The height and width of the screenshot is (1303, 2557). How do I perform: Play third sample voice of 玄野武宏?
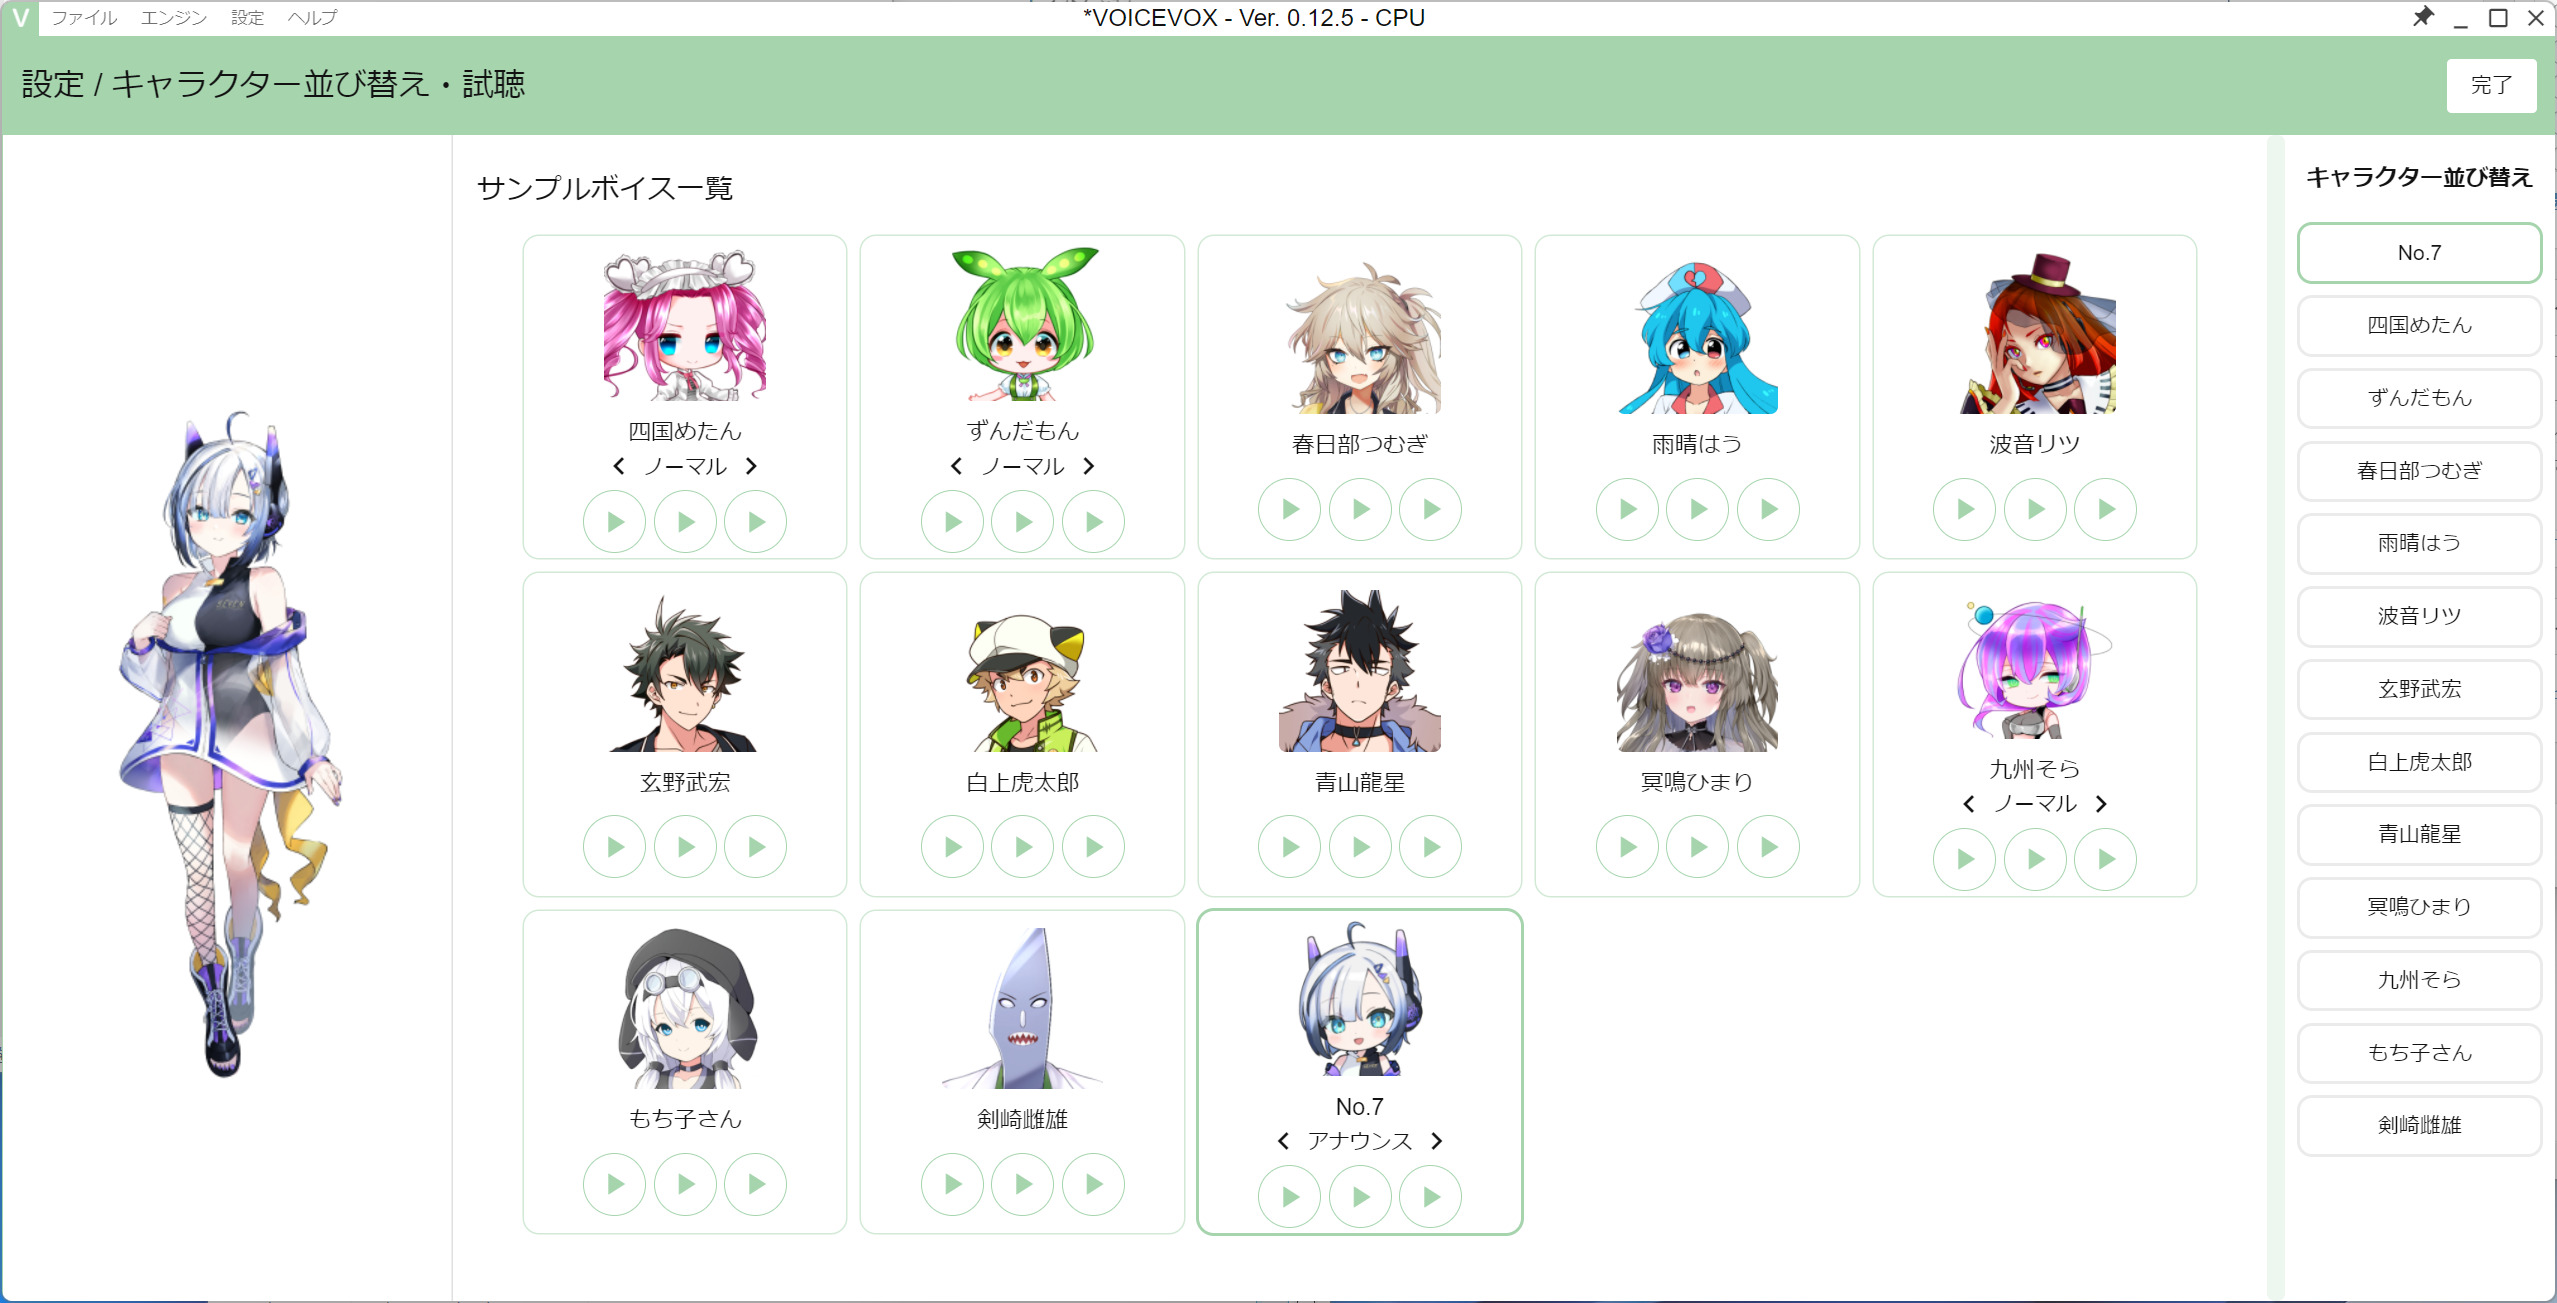coord(755,847)
